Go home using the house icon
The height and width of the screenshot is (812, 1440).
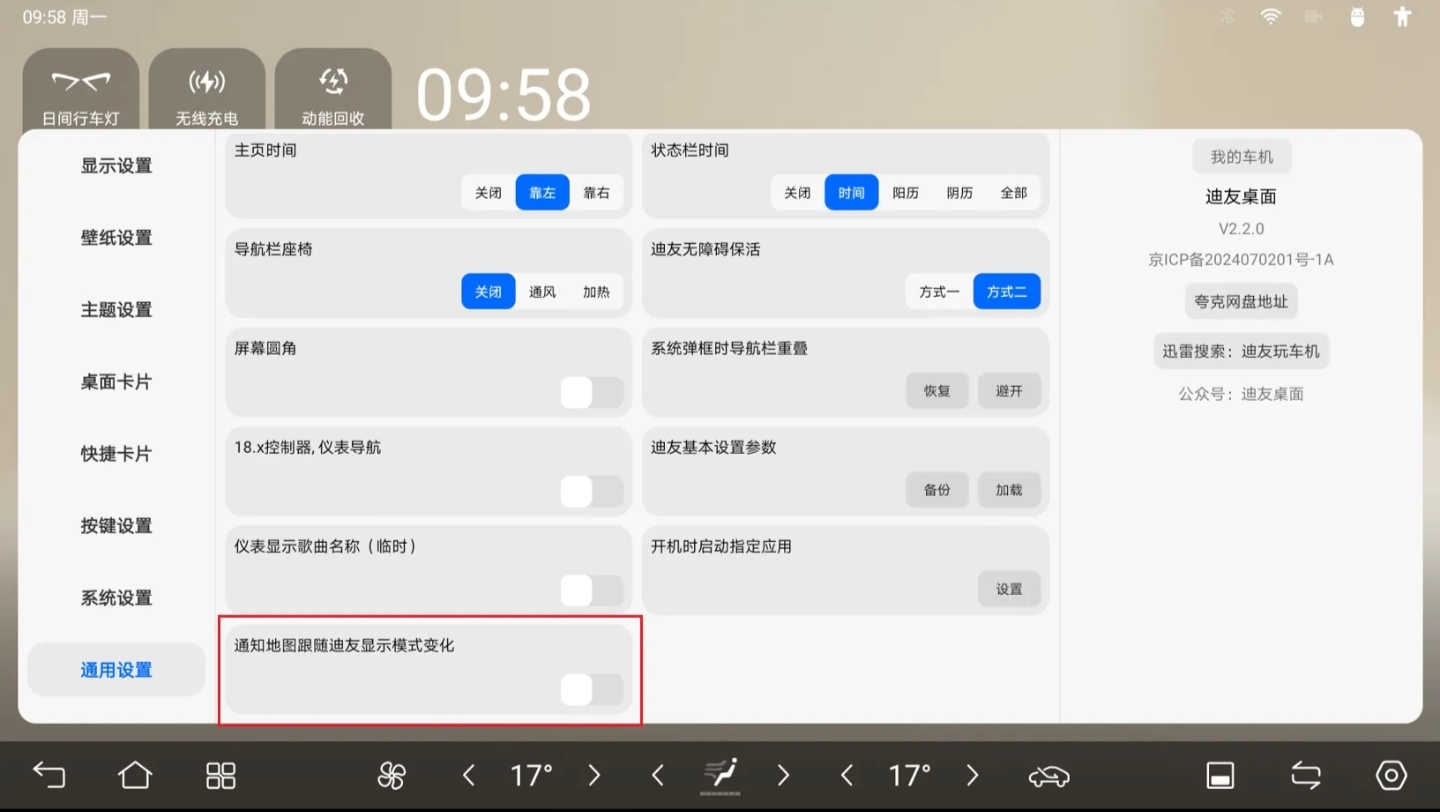pyautogui.click(x=135, y=775)
